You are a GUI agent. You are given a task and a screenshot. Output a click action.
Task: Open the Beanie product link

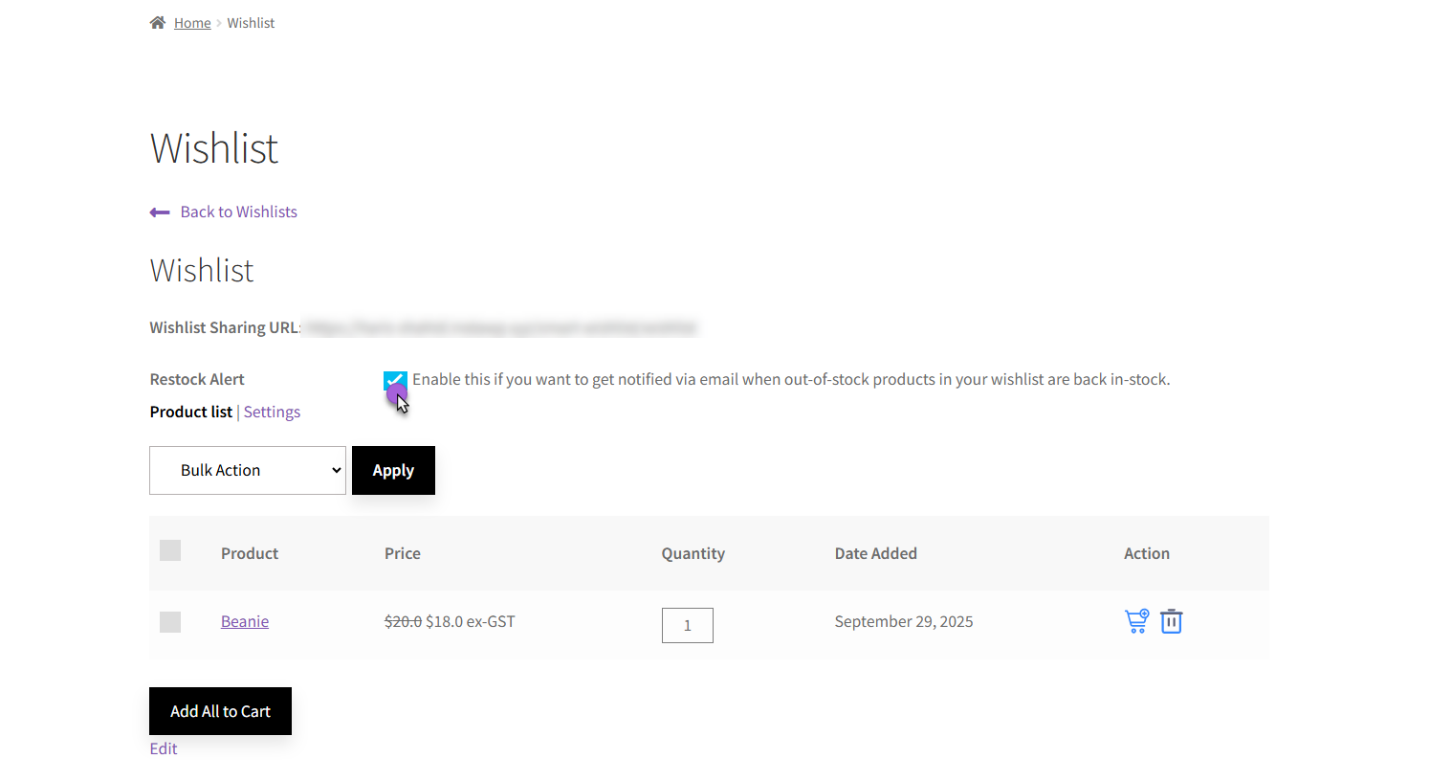(244, 621)
